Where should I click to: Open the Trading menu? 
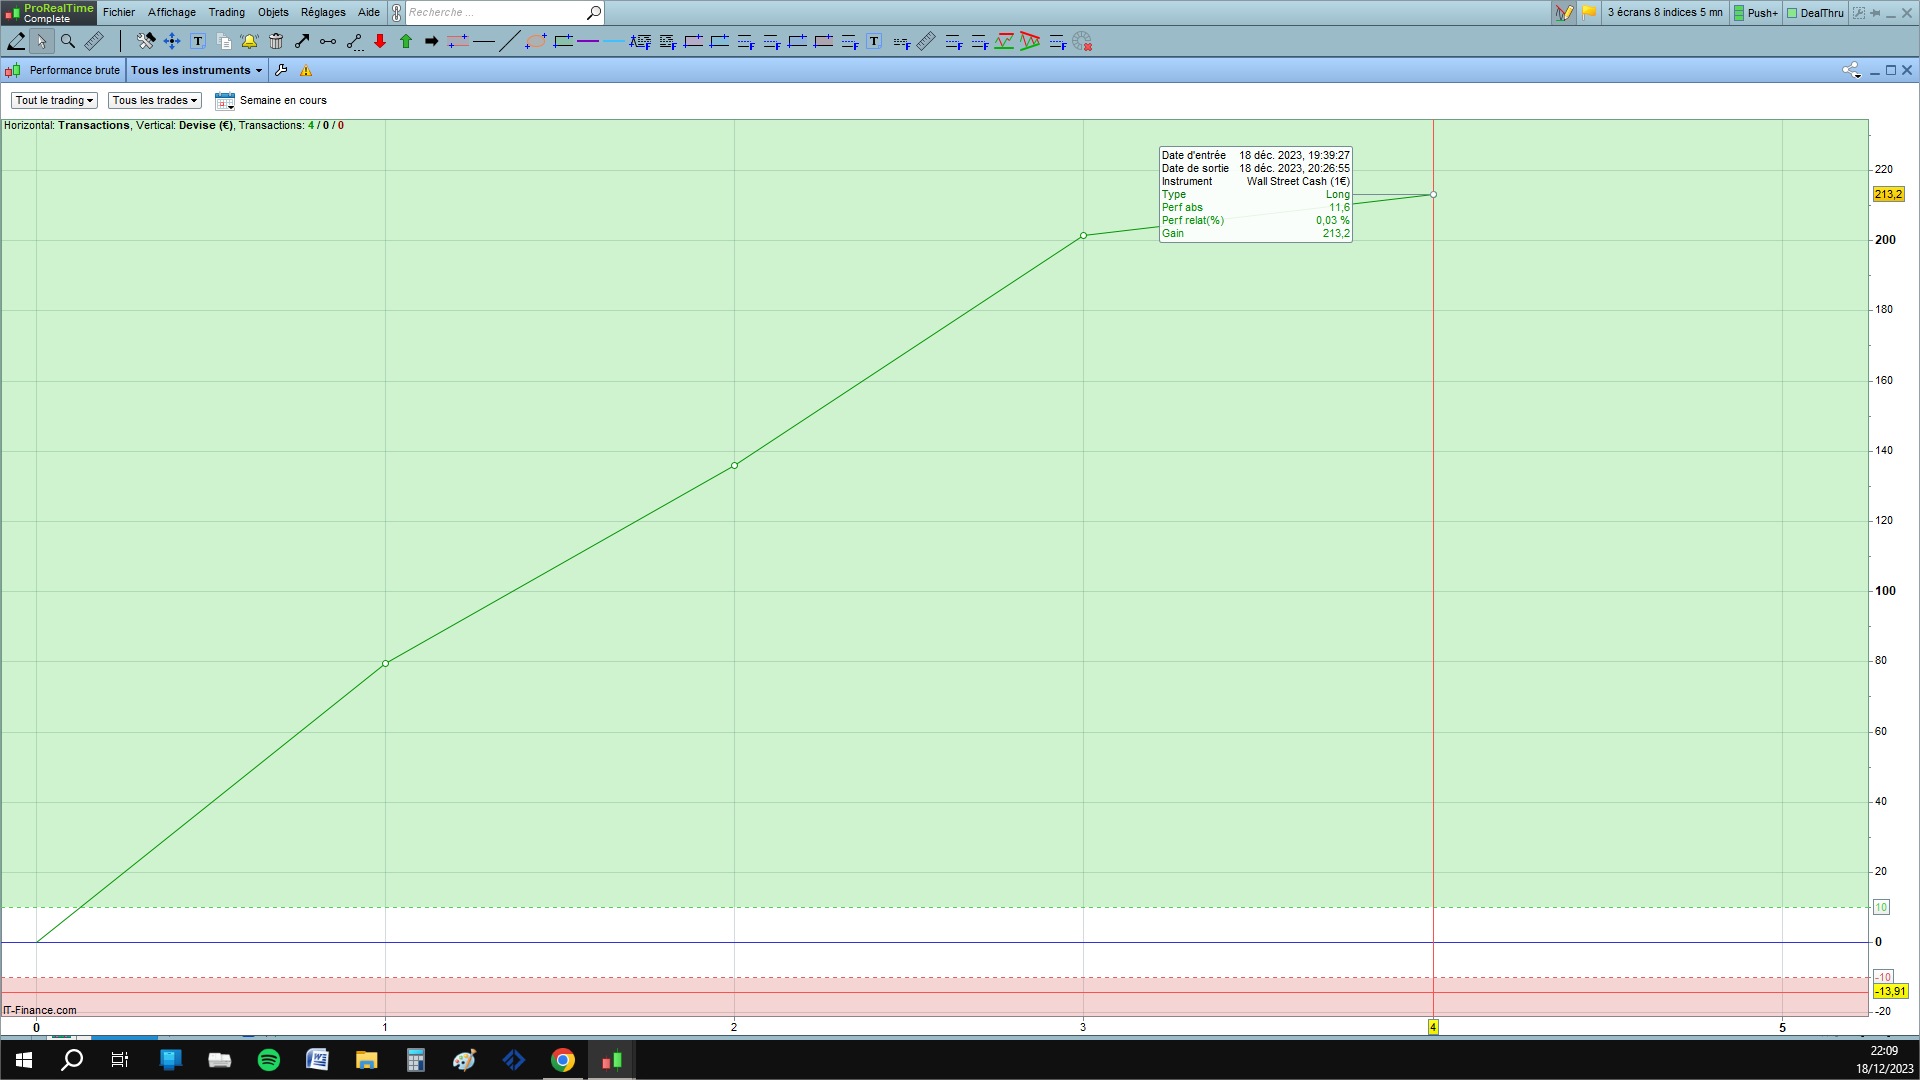pos(226,12)
